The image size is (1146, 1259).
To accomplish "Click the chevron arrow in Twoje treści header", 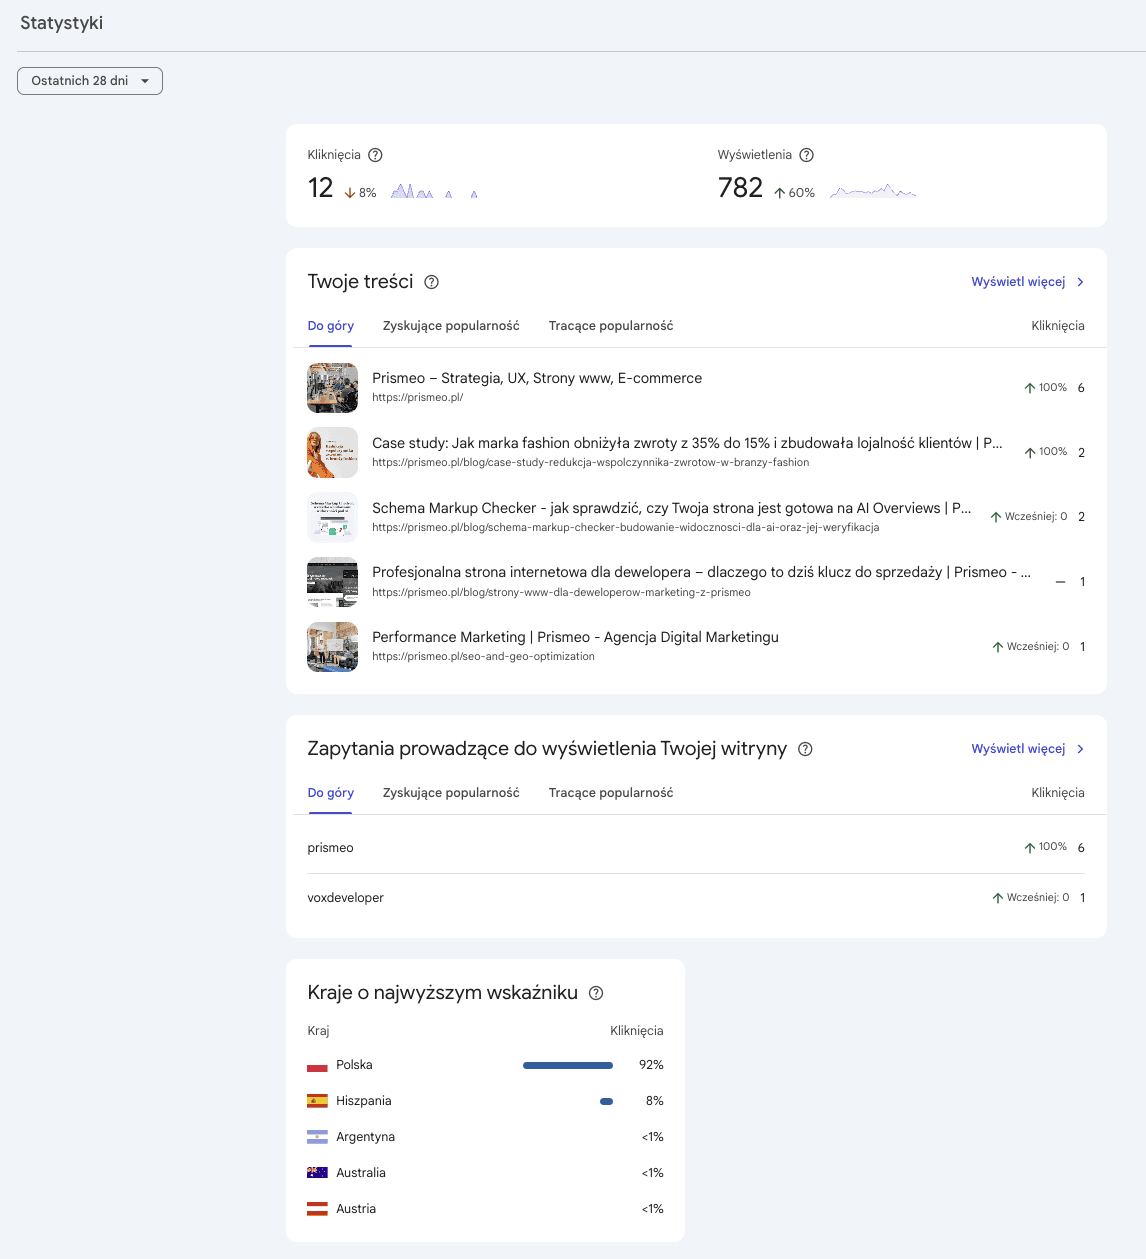I will 1080,282.
